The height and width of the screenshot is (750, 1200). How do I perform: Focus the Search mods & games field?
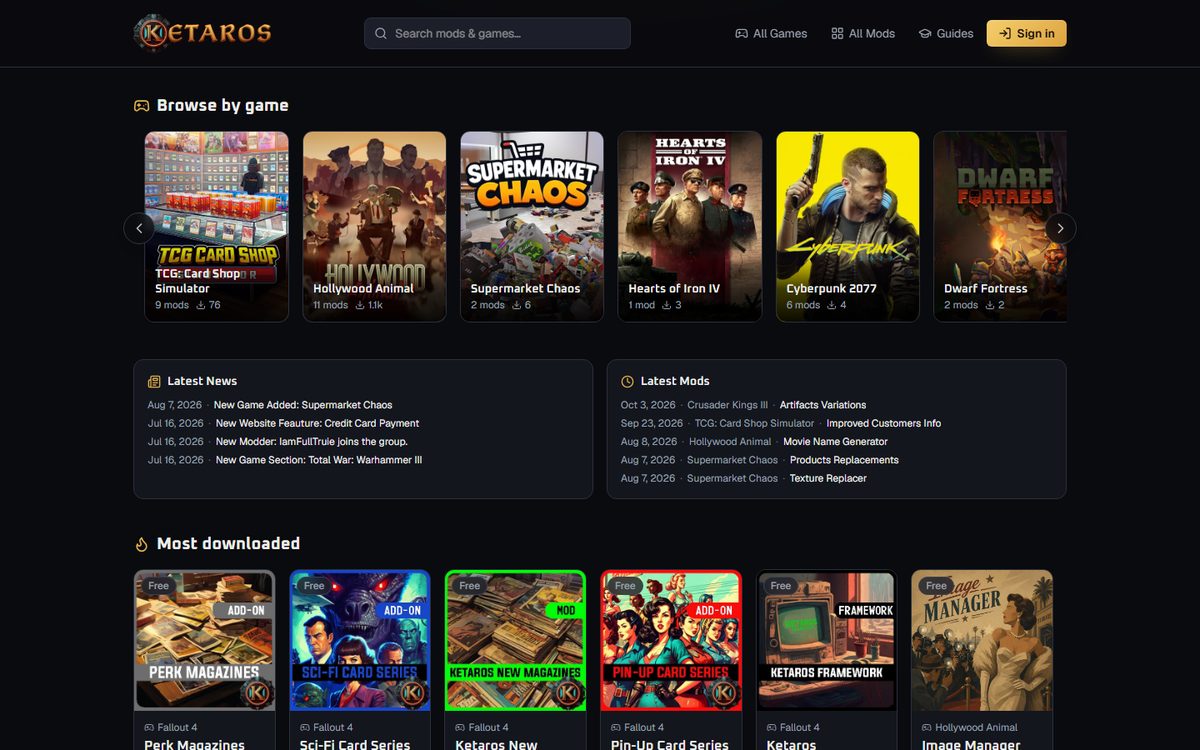pyautogui.click(x=497, y=33)
